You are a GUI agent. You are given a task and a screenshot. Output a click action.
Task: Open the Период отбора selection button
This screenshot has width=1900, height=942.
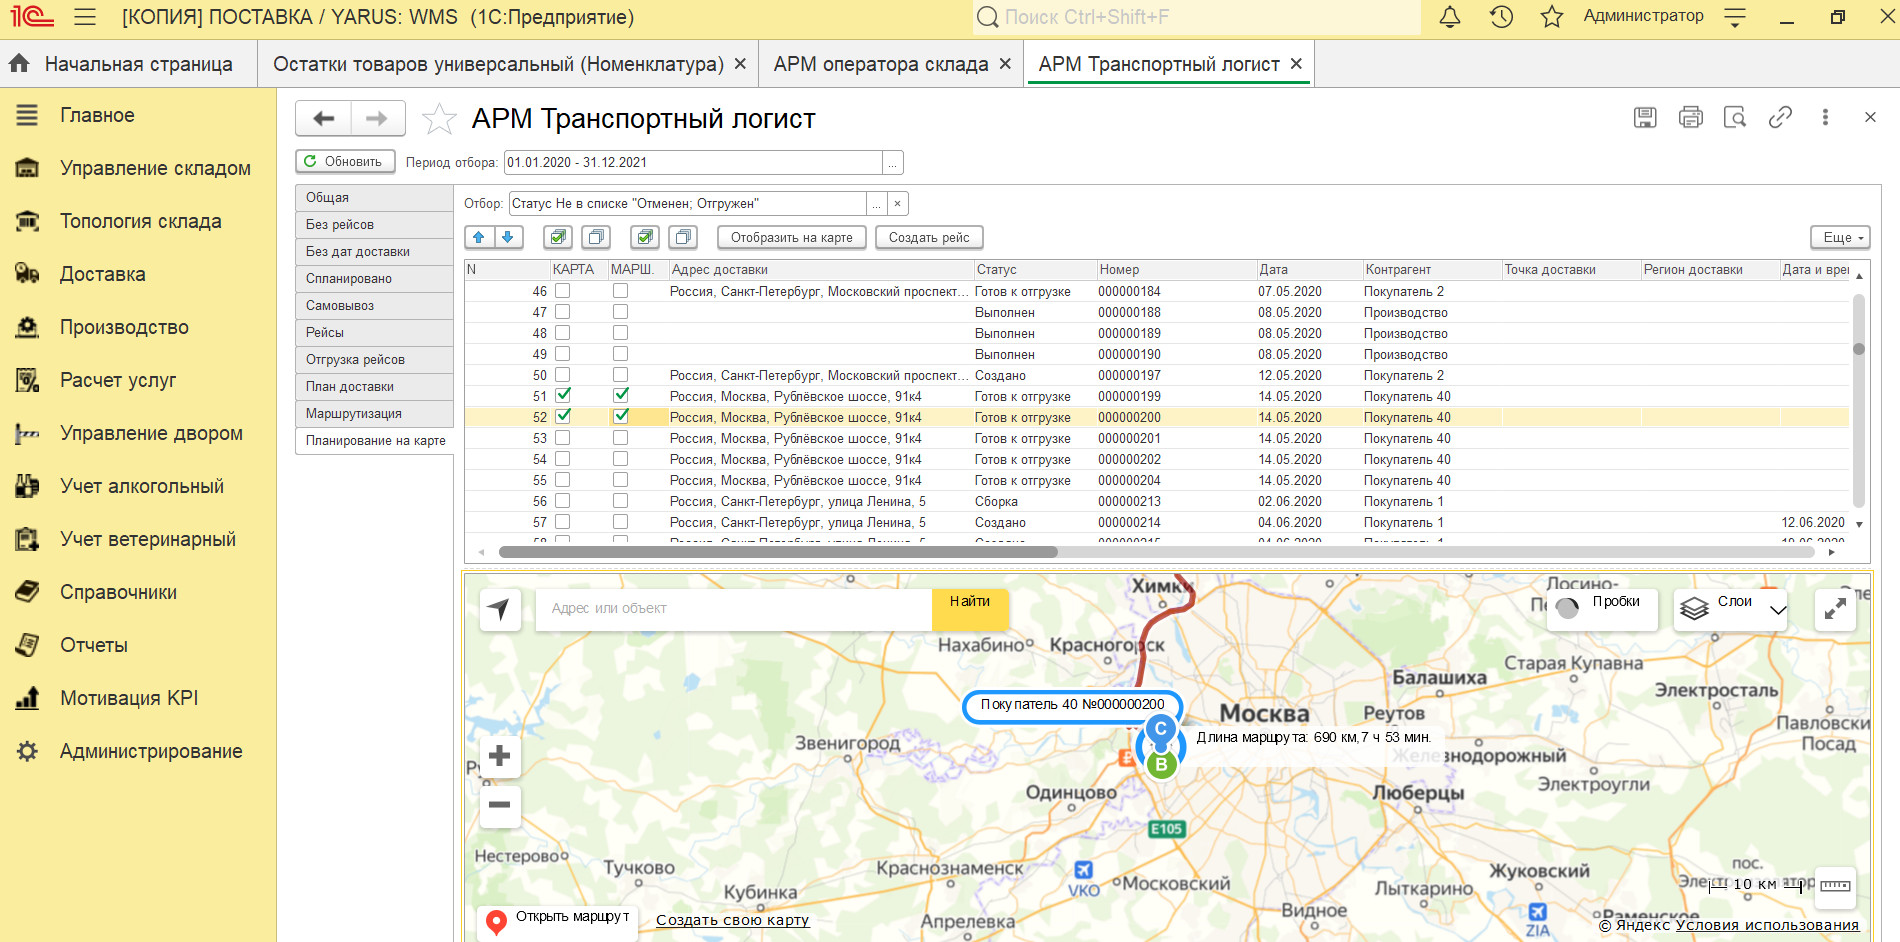(x=893, y=162)
